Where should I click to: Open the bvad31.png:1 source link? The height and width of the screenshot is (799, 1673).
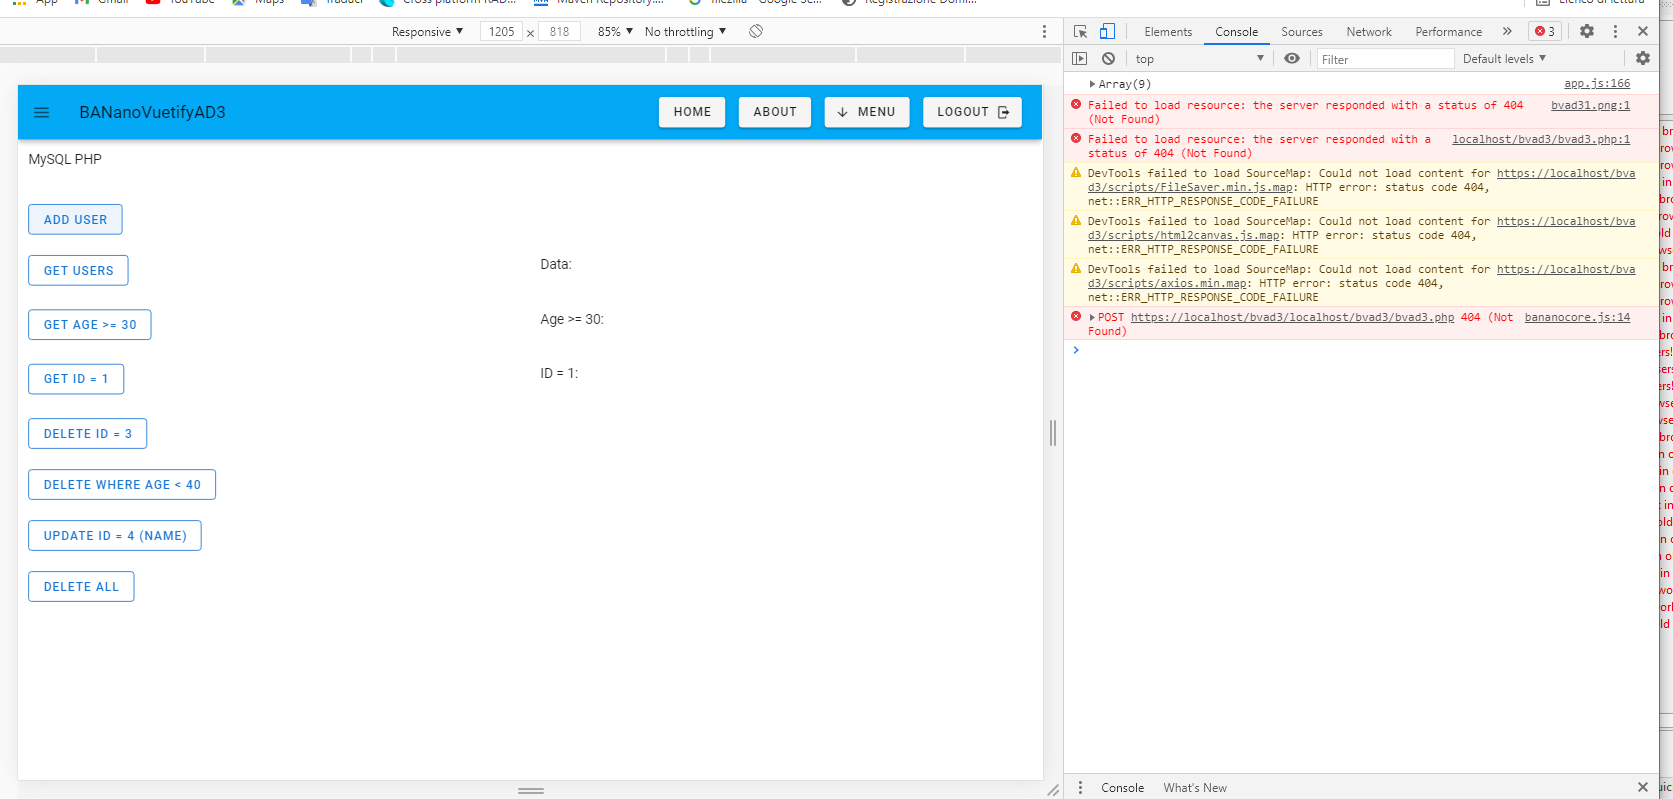(x=1590, y=105)
